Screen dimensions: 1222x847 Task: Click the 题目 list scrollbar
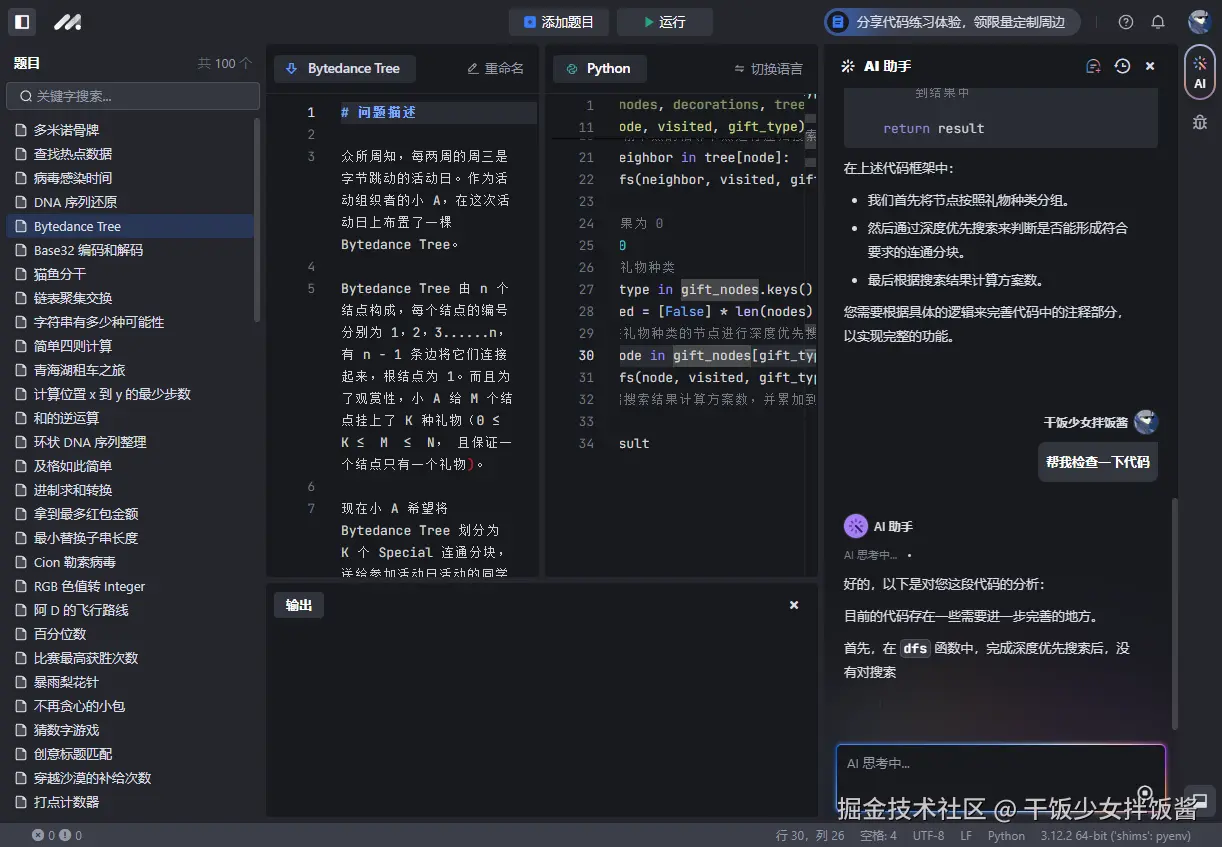[257, 220]
